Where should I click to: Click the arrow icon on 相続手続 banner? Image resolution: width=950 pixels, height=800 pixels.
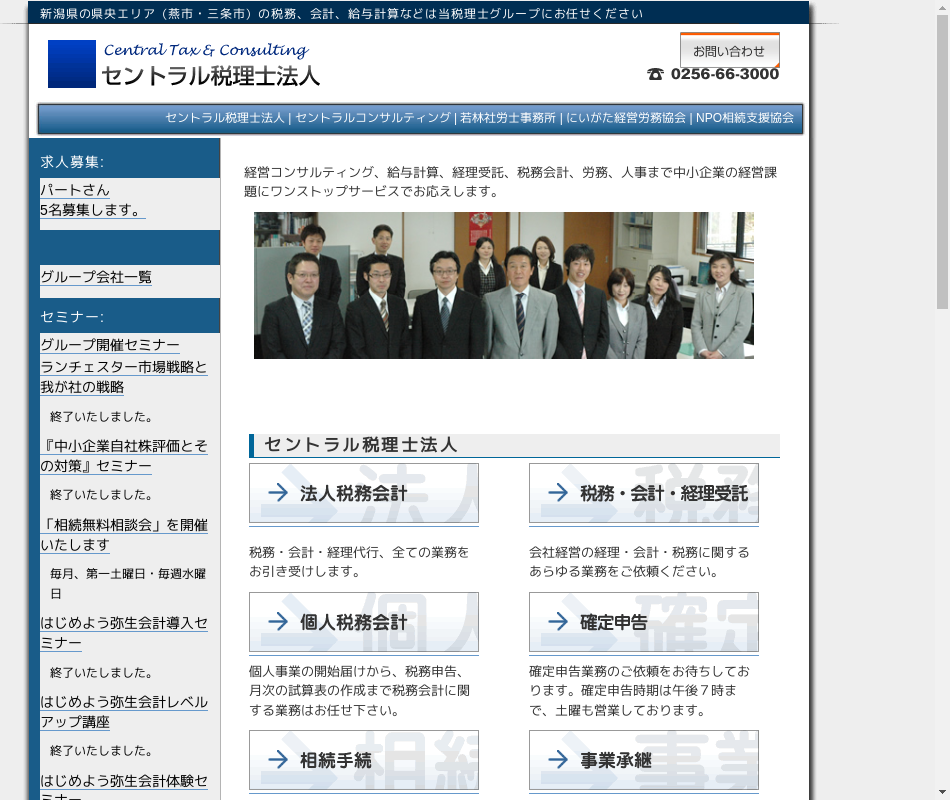coord(278,761)
